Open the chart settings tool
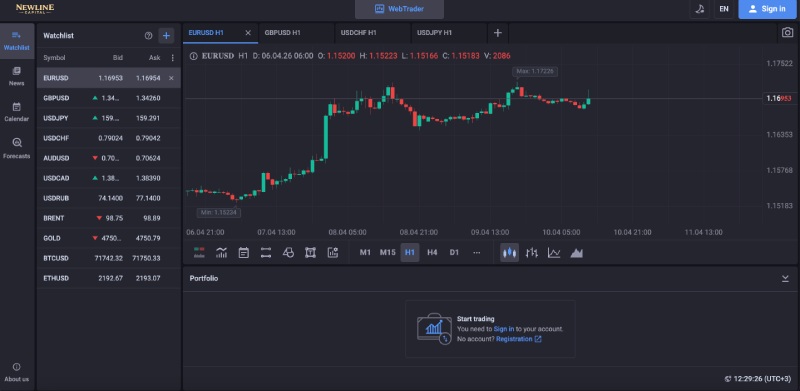This screenshot has width=800, height=391. (x=333, y=252)
